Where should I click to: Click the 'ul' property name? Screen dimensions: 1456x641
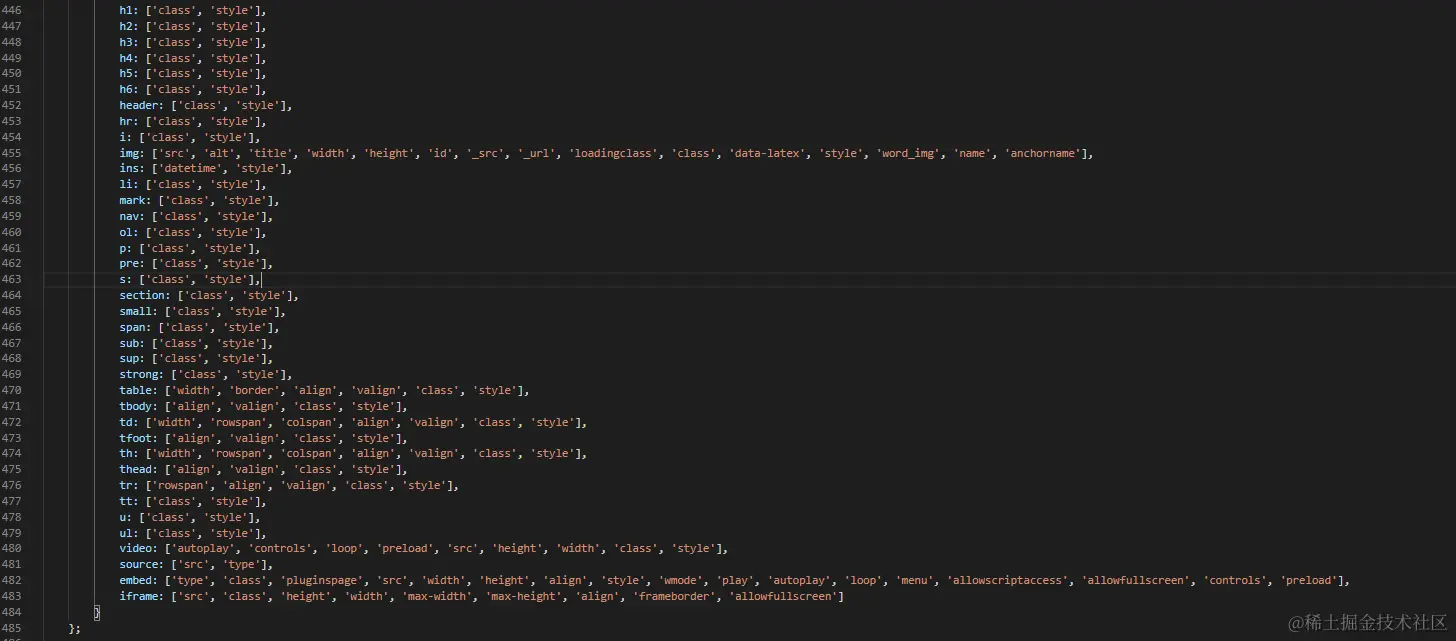(126, 533)
